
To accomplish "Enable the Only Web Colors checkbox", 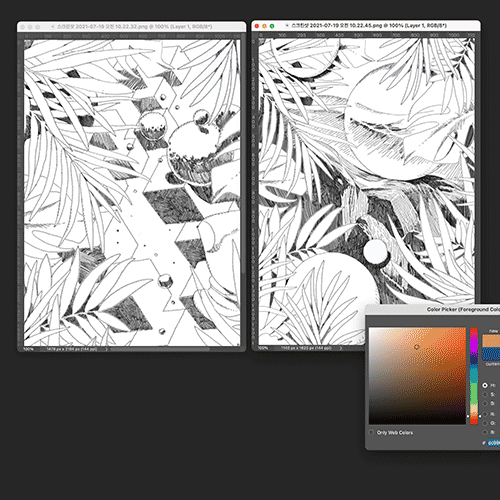I will 371,433.
